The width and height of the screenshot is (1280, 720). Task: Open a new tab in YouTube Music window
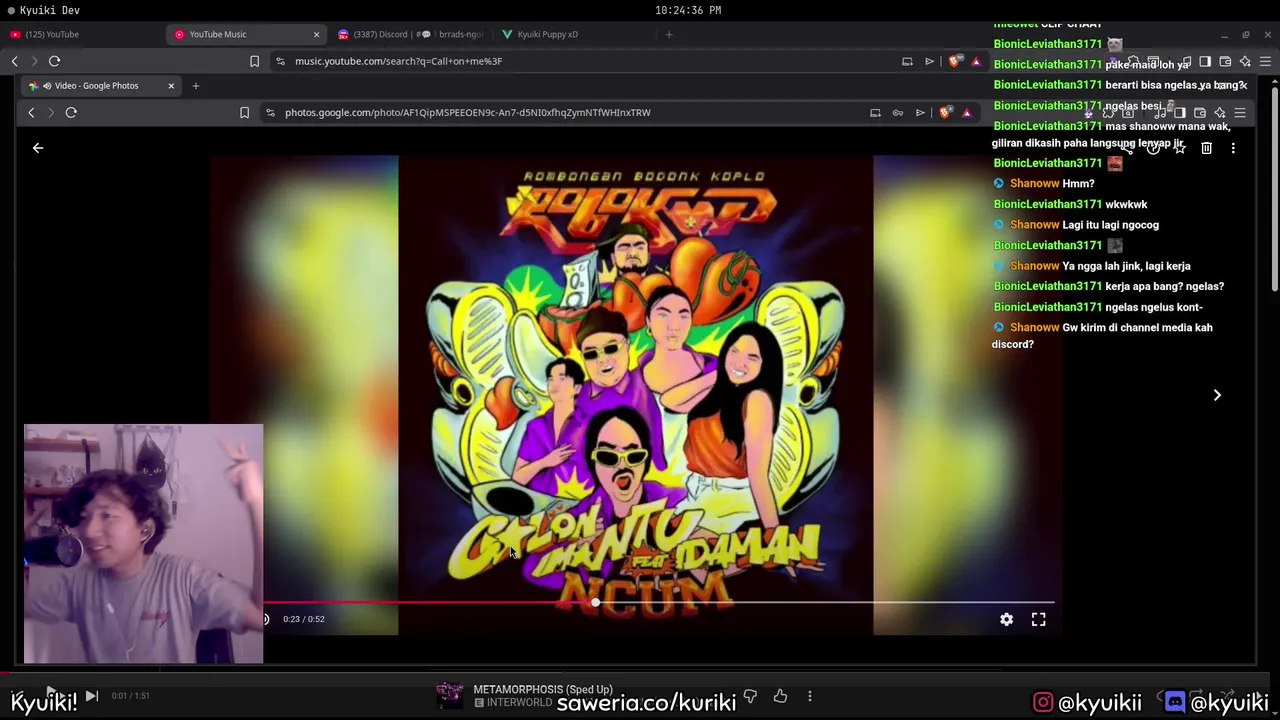tap(669, 34)
